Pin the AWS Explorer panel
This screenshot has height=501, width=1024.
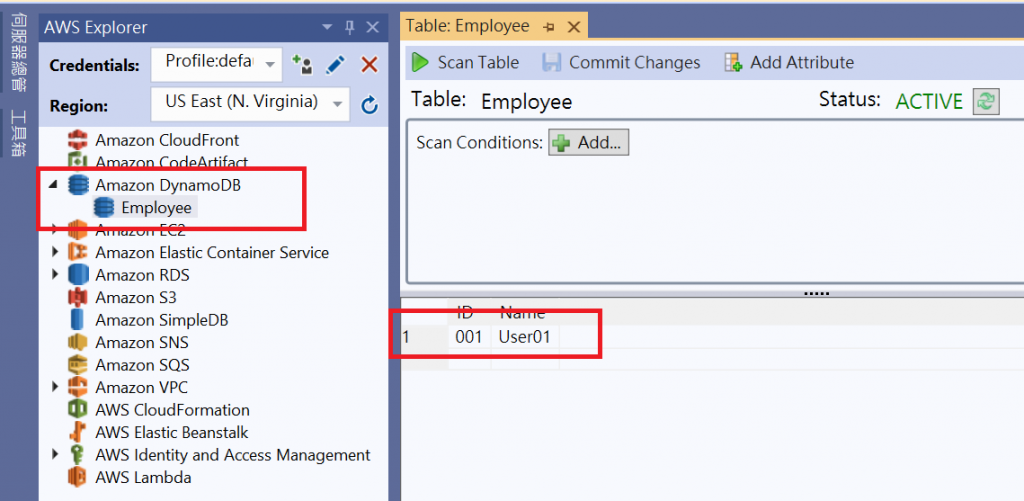tap(349, 27)
